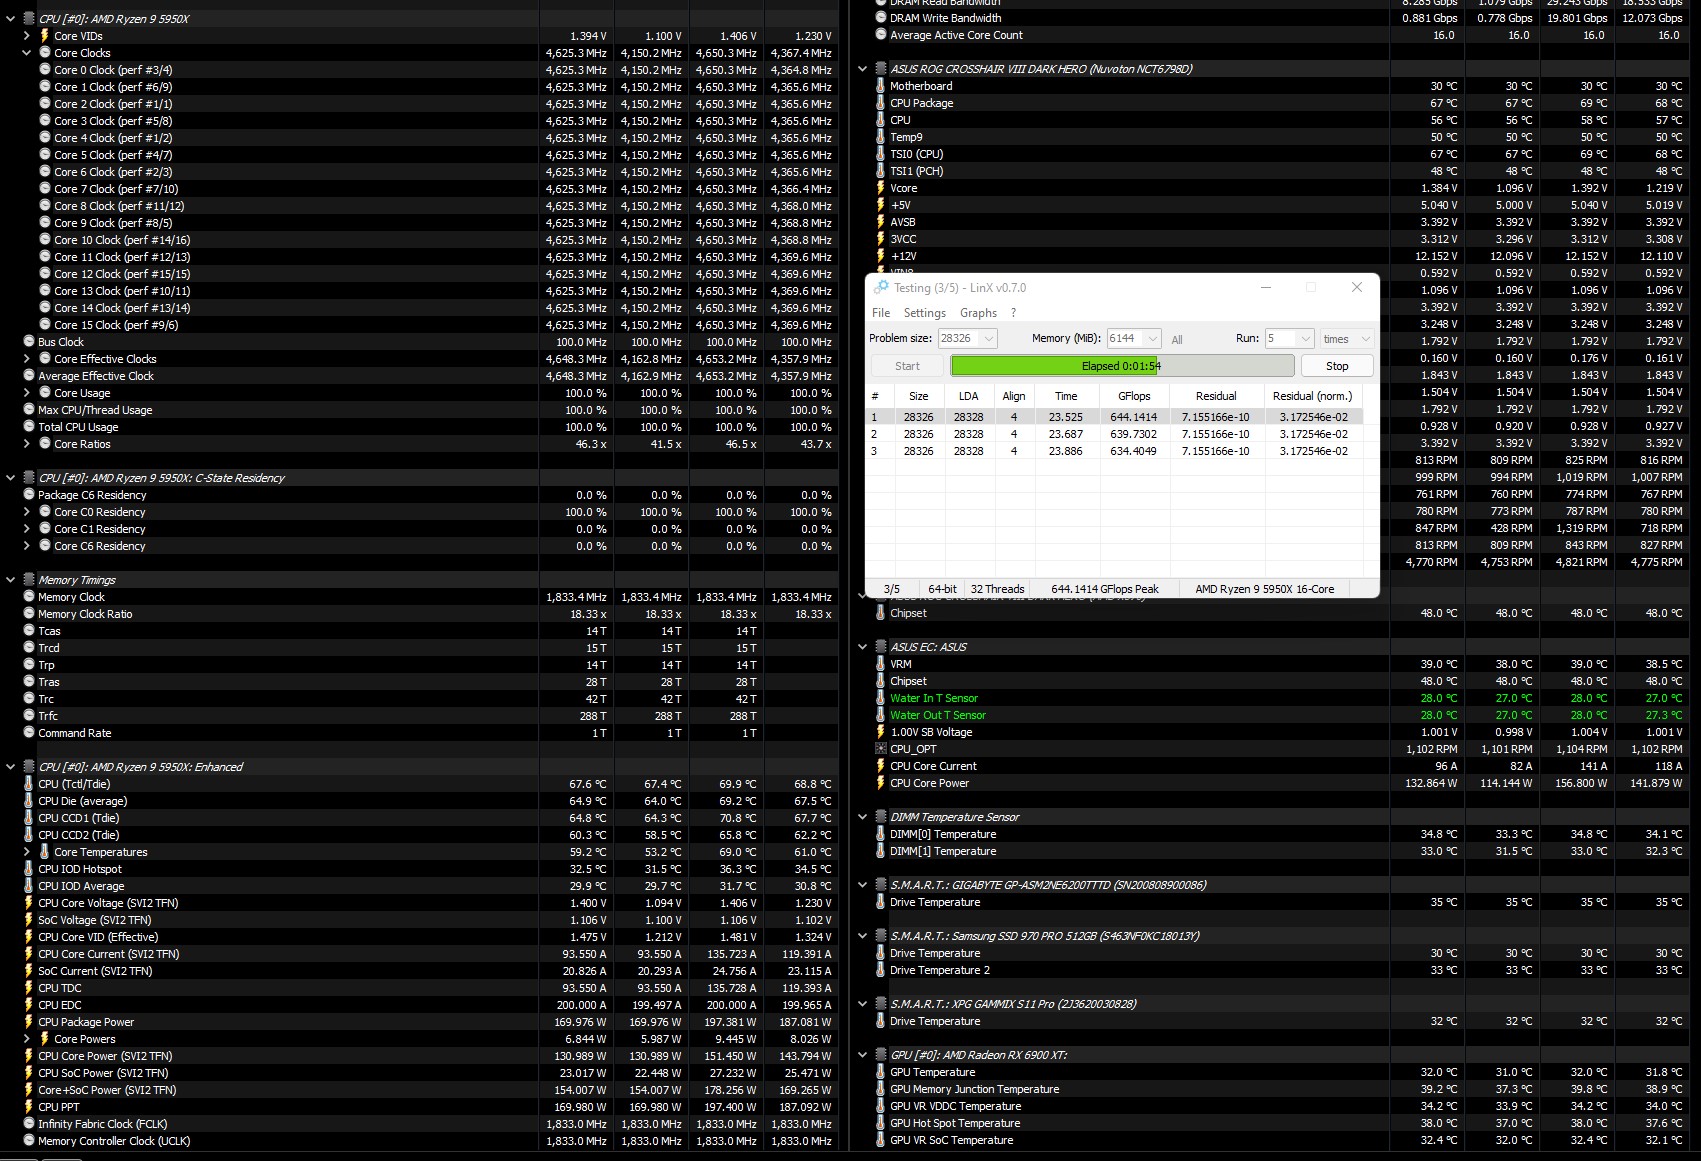Open the ? help menu in LinX
The image size is (1701, 1161).
coord(1013,313)
